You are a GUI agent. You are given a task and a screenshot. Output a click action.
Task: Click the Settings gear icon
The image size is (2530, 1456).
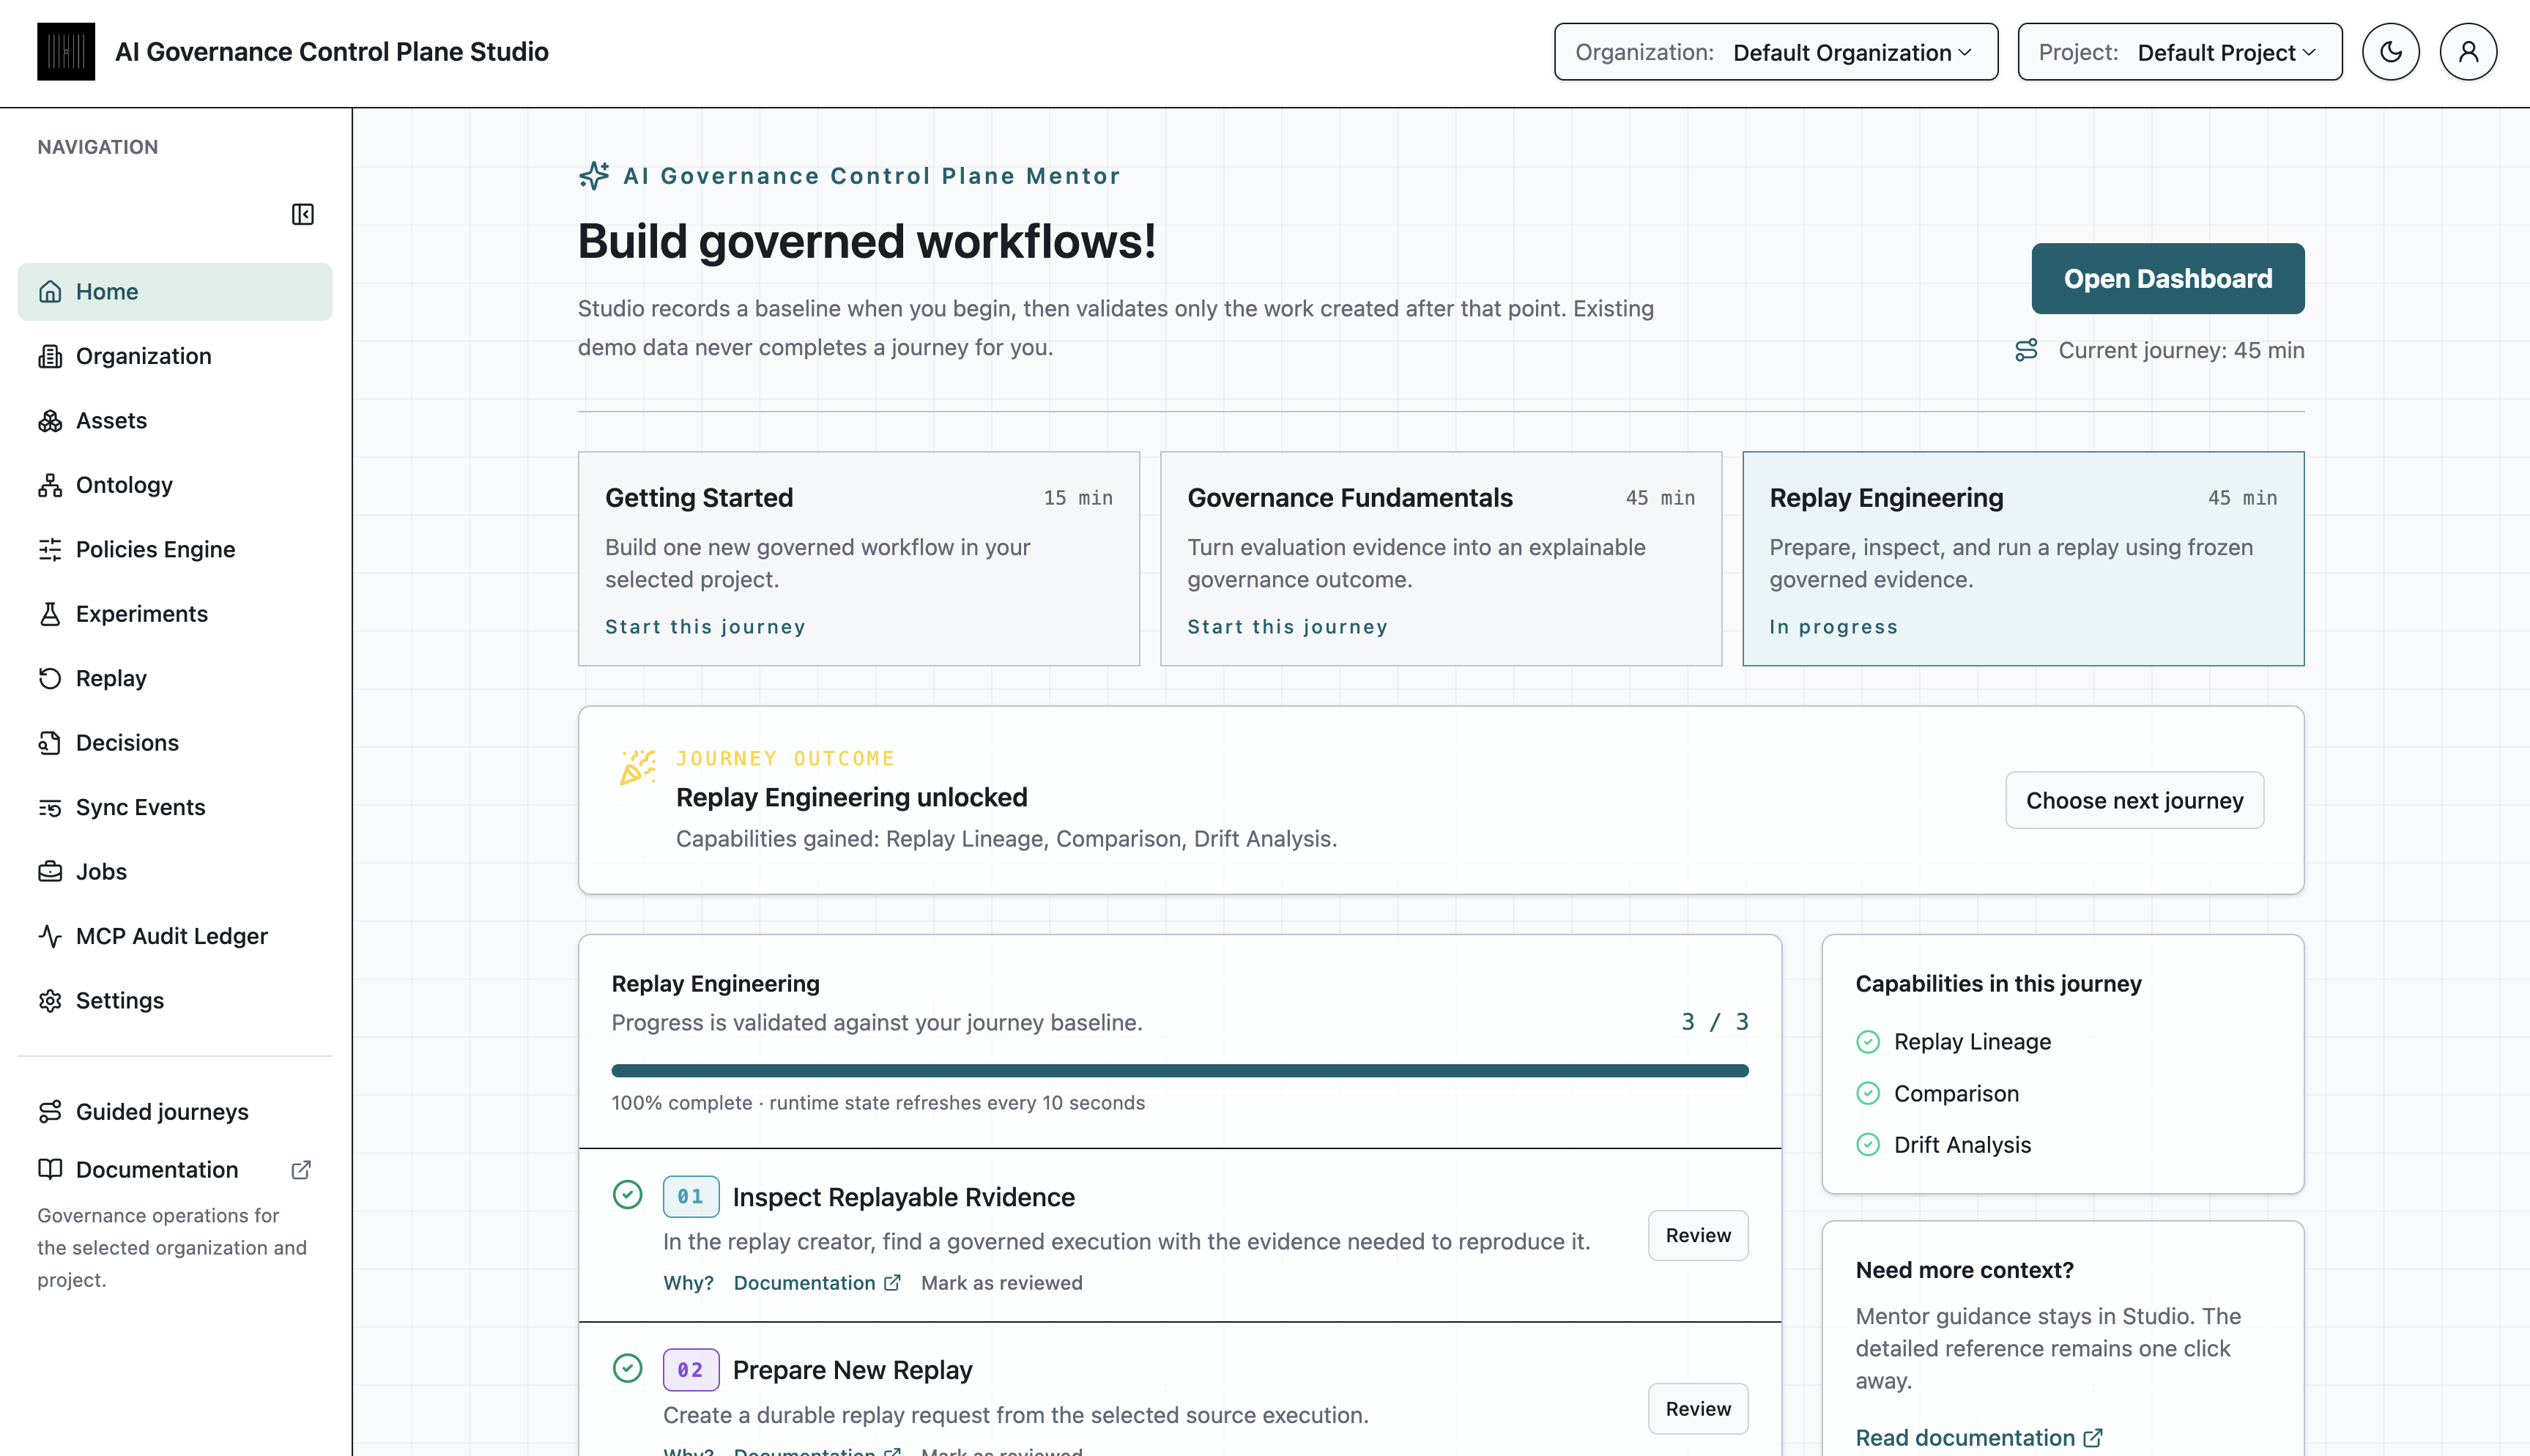50,1001
